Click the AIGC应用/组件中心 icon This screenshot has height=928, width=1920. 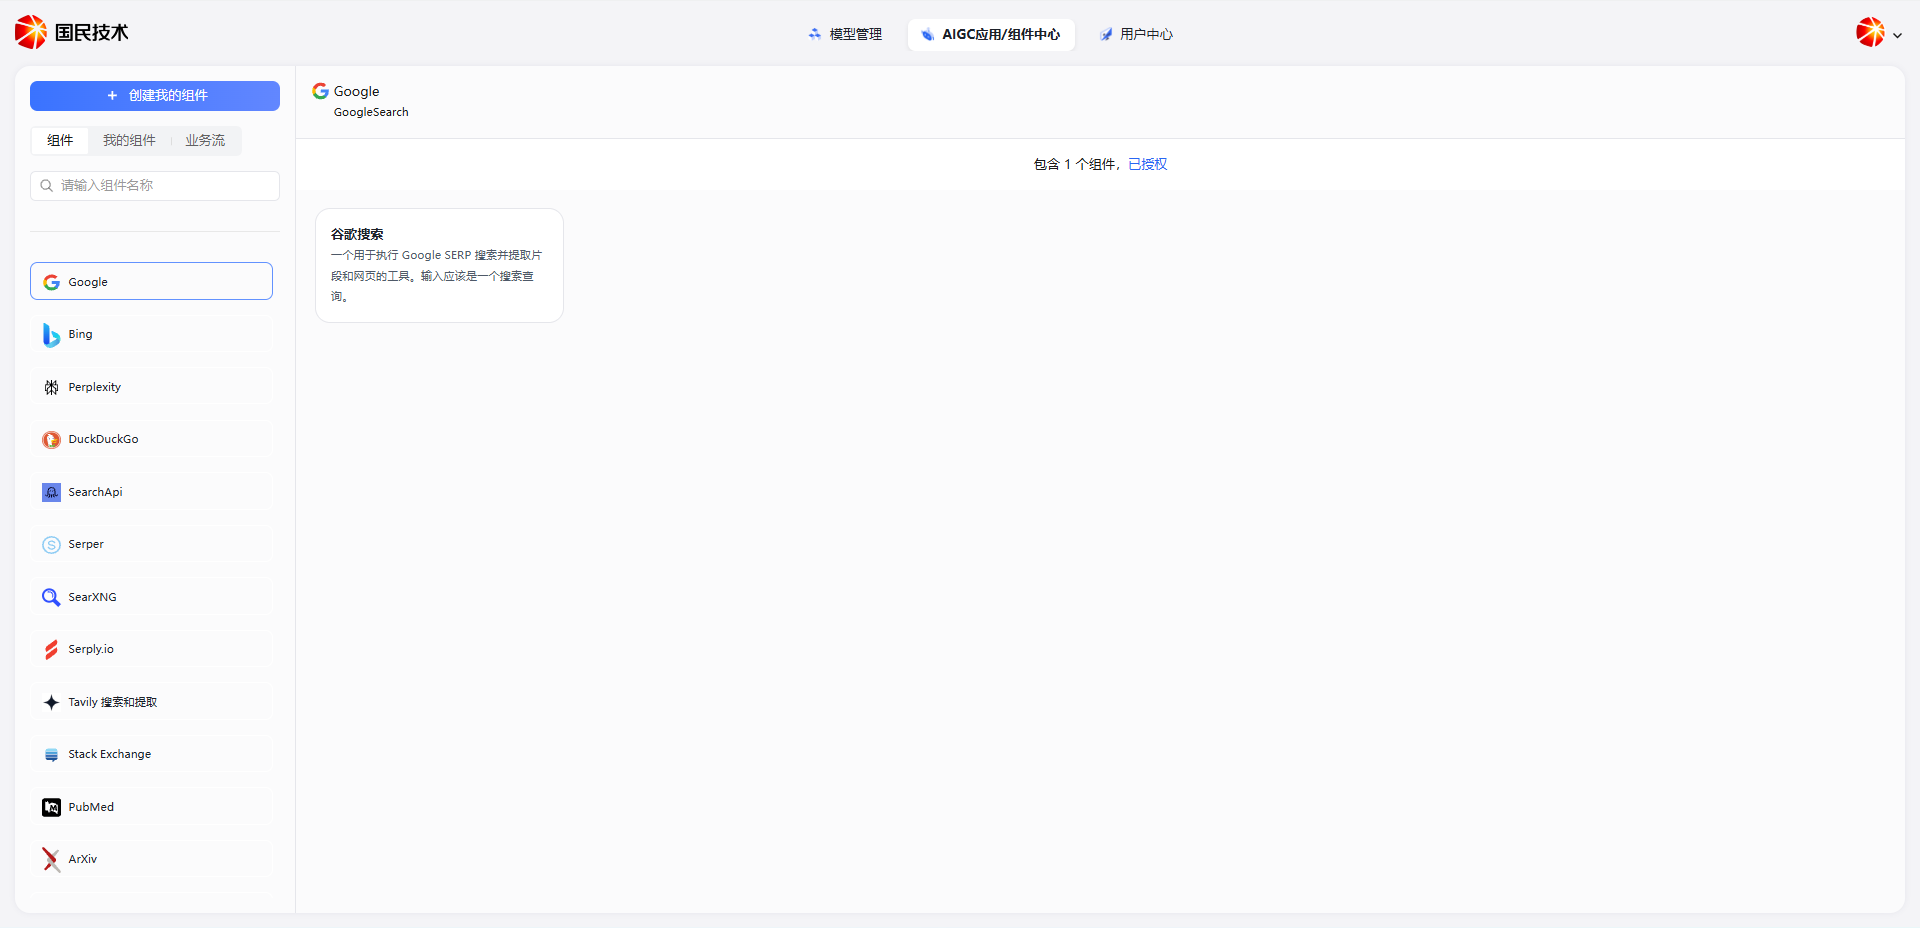click(x=928, y=34)
